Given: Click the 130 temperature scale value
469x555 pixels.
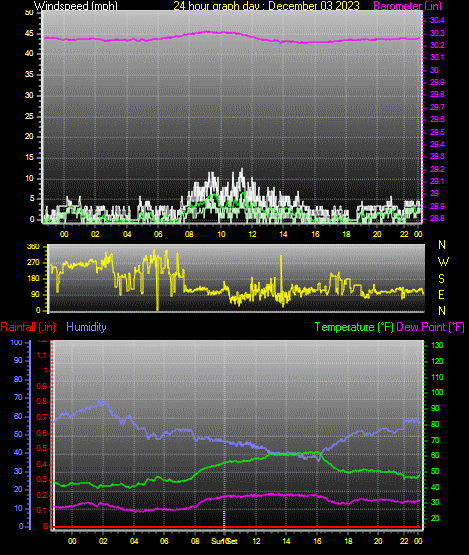Looking at the screenshot, I should pyautogui.click(x=437, y=345).
